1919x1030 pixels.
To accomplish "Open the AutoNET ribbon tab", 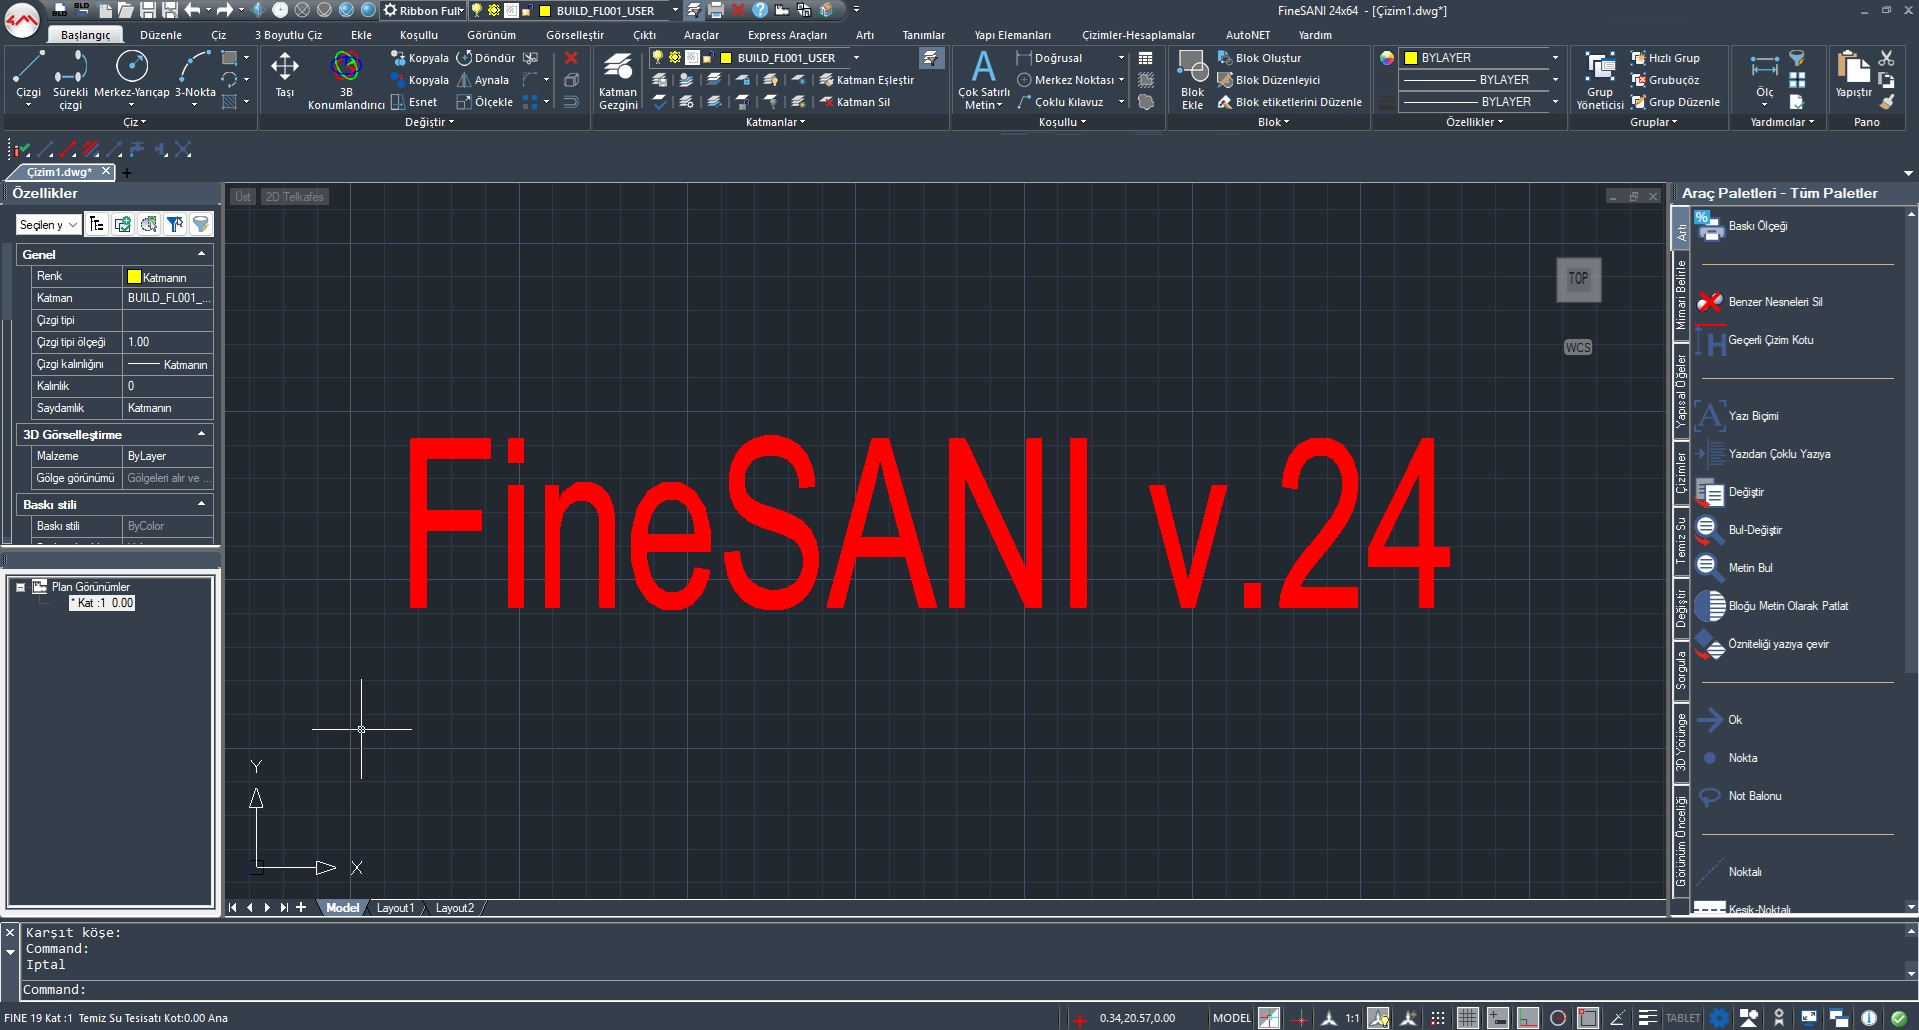I will (x=1247, y=35).
